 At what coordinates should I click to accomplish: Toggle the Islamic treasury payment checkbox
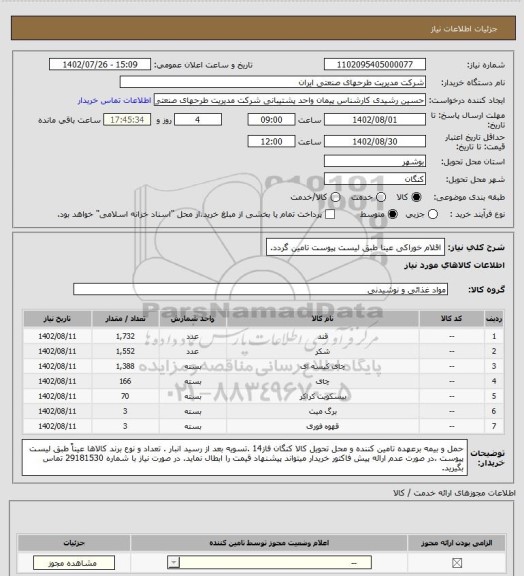[330, 214]
